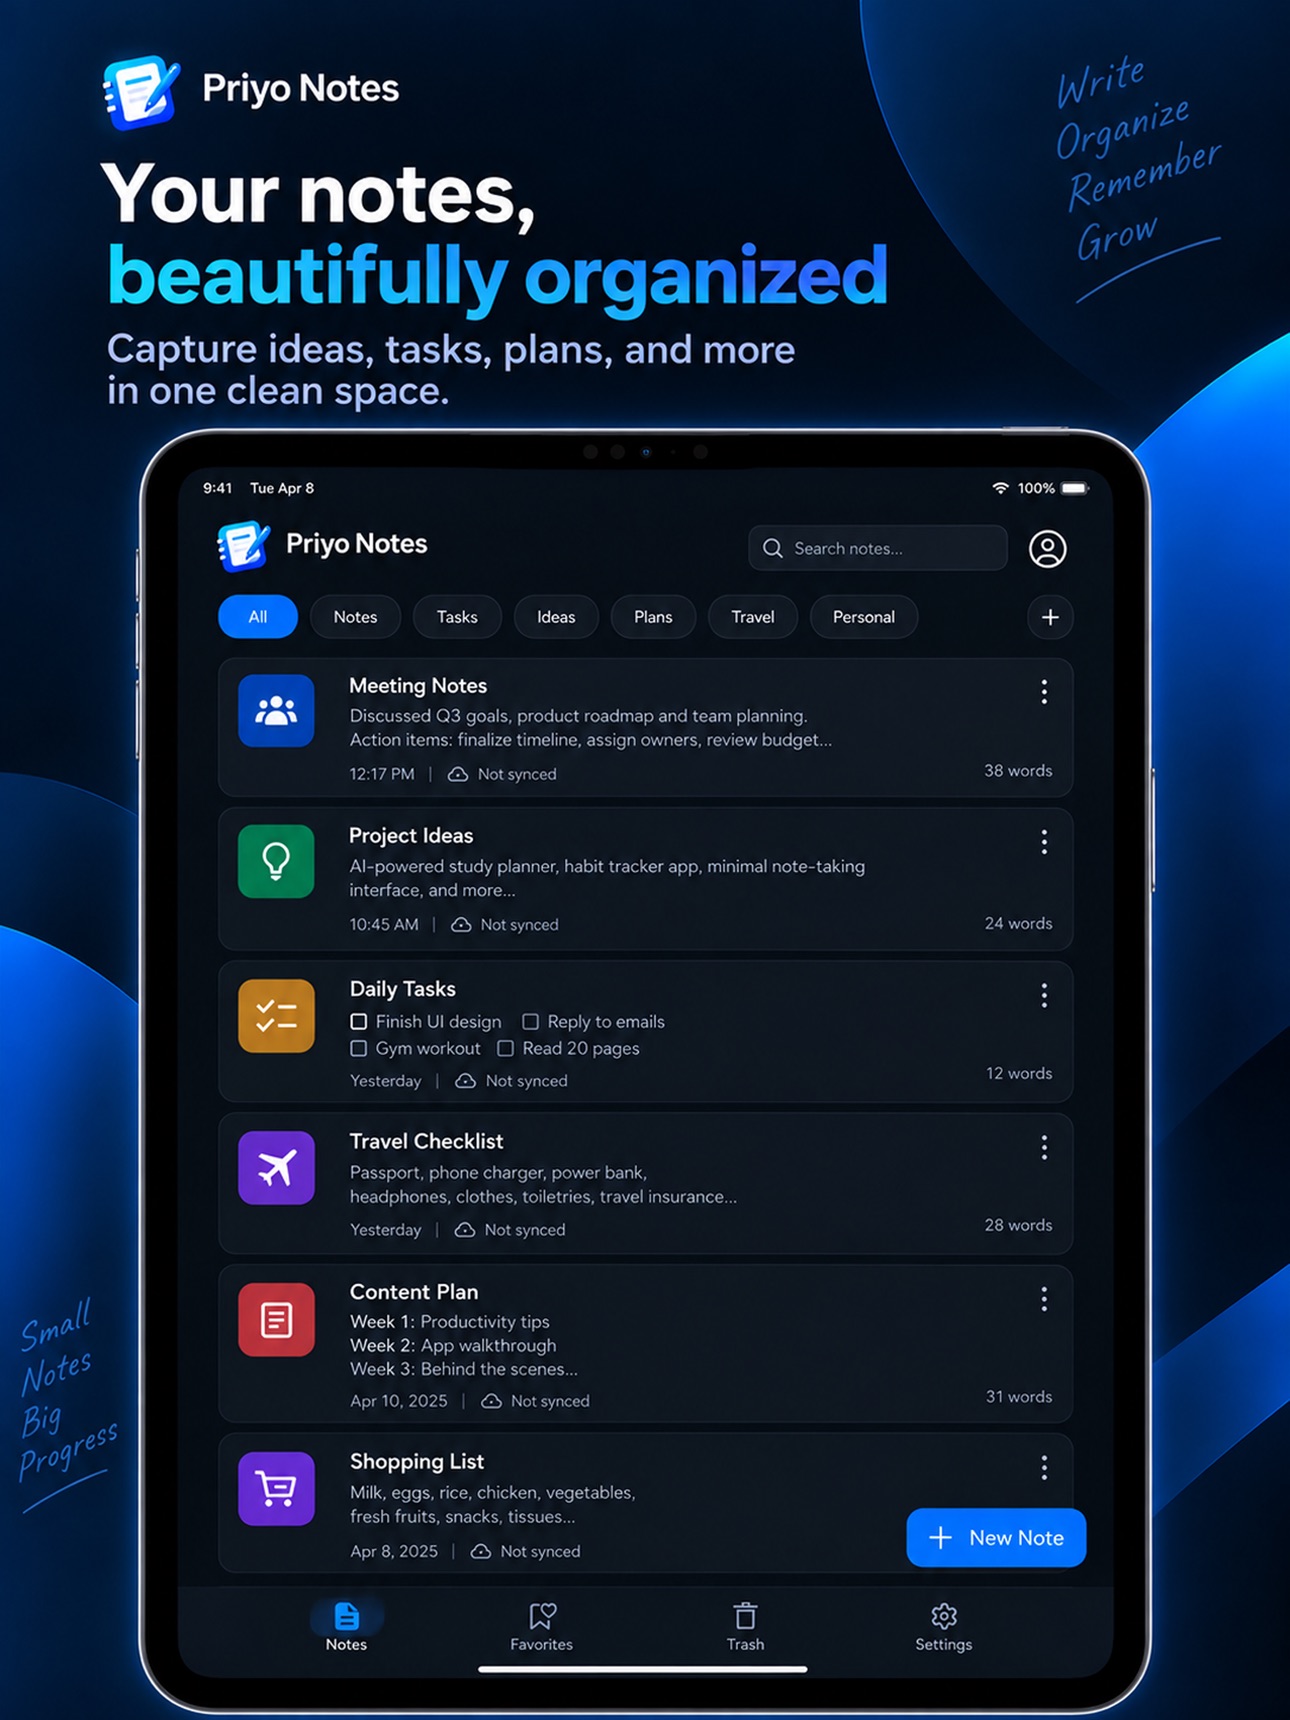This screenshot has width=1290, height=1720.
Task: Open the Trash tab
Action: (x=745, y=1627)
